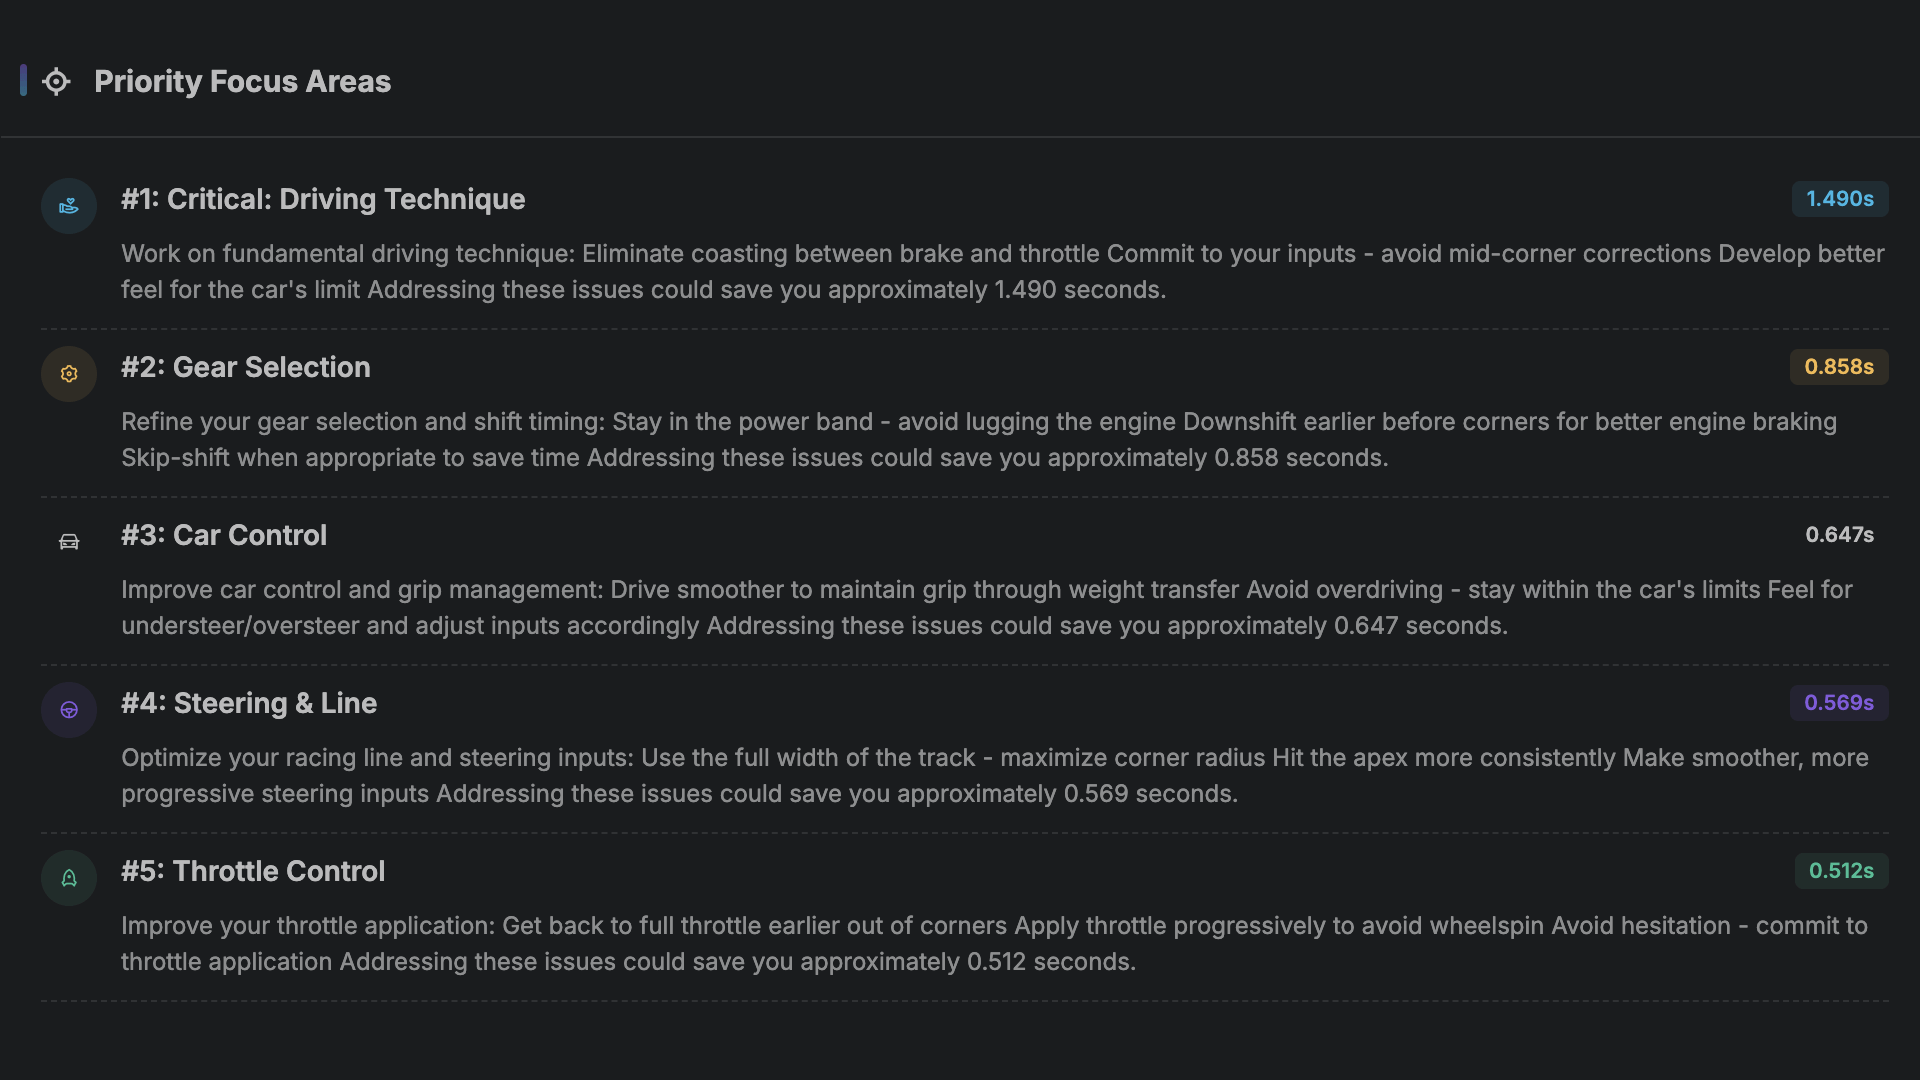Viewport: 1920px width, 1080px height.
Task: Click the Throttle Control description paragraph
Action: 994,944
